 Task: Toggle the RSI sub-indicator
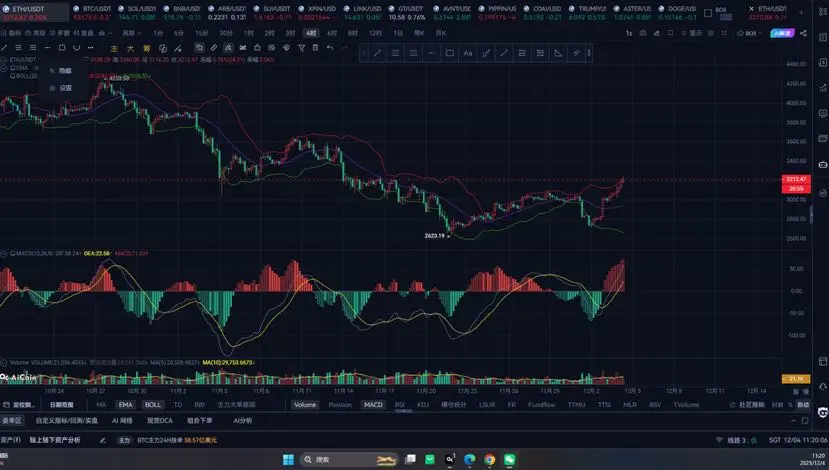399,405
